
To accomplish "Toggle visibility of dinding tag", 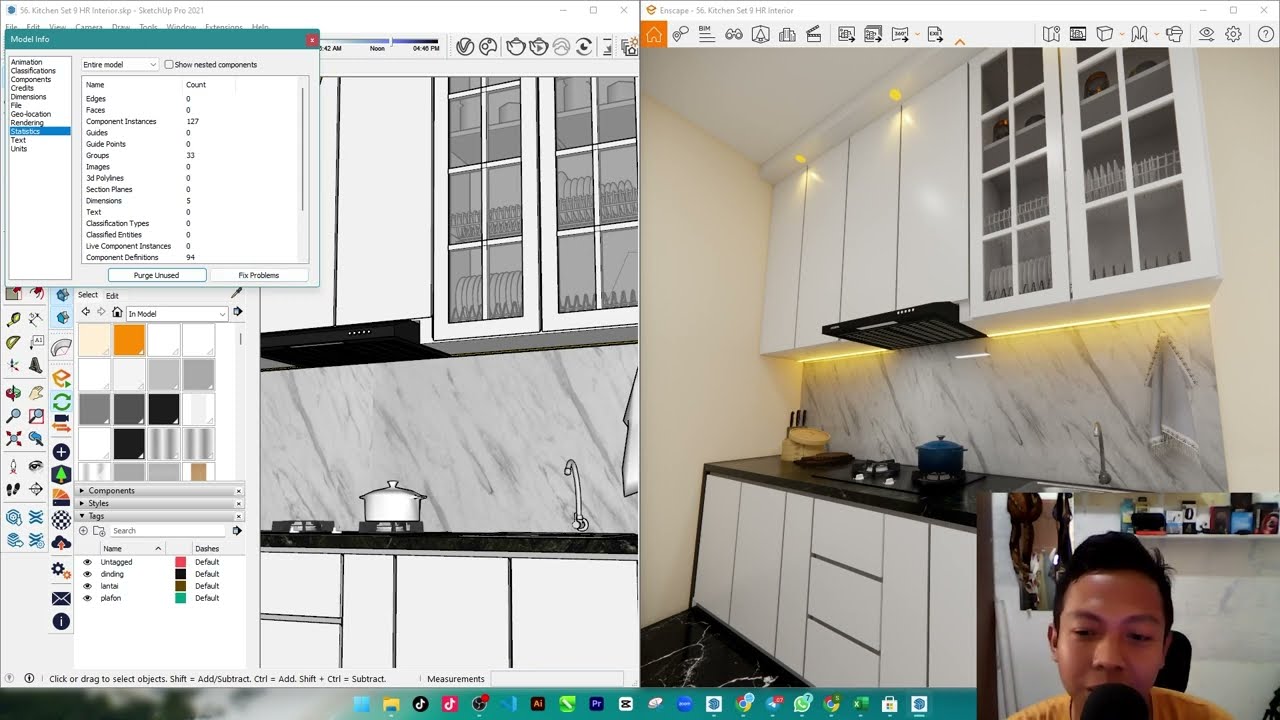I will (x=87, y=574).
